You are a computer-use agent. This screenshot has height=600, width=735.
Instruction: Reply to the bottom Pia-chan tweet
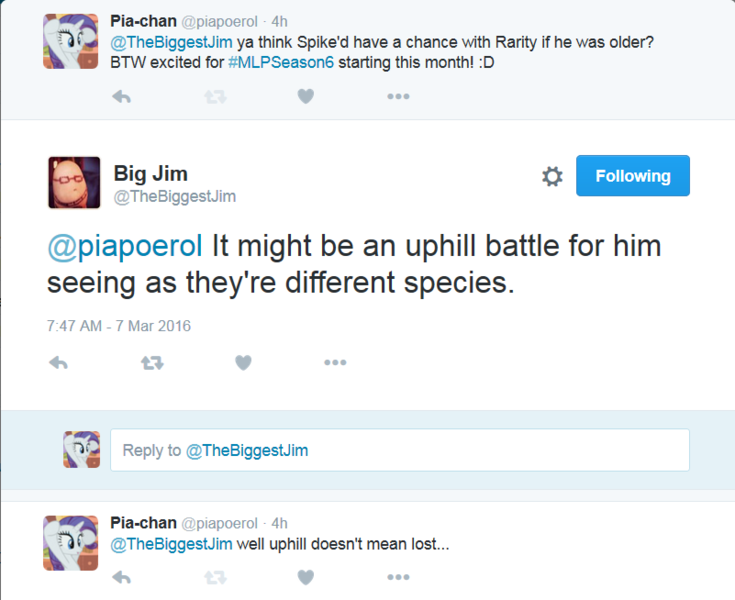pos(120,577)
